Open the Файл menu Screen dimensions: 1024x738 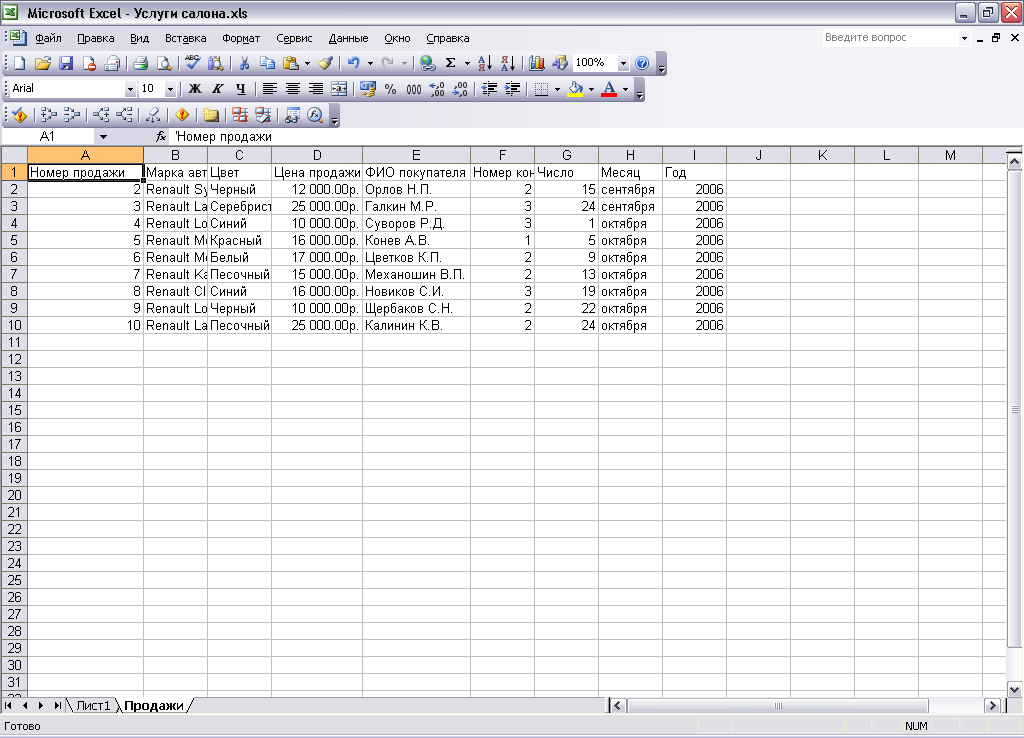click(48, 38)
